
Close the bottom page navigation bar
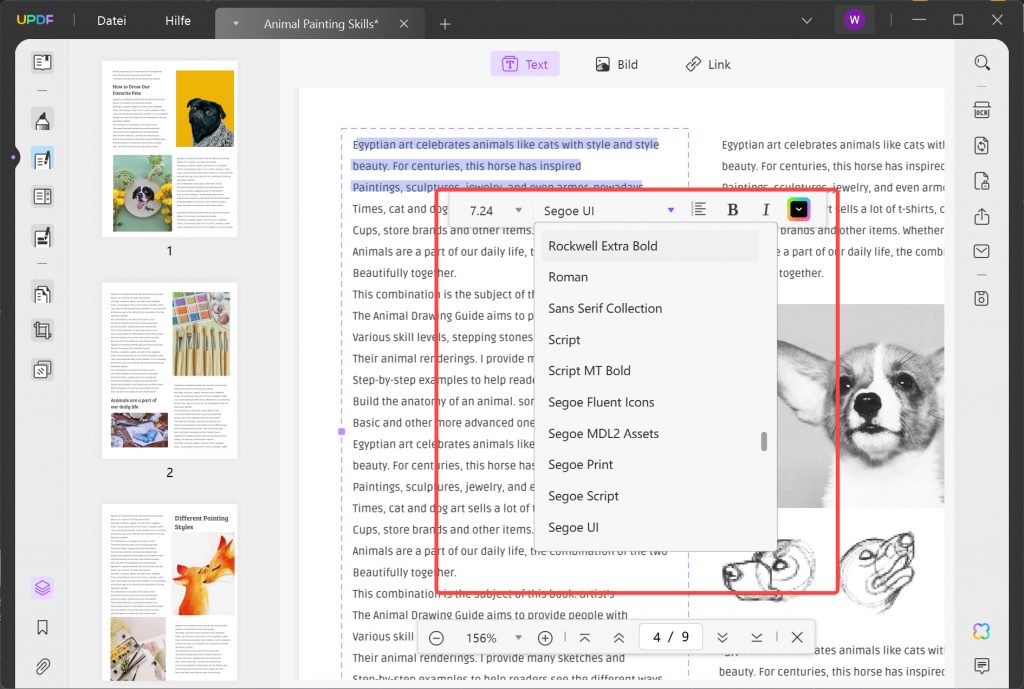(797, 637)
